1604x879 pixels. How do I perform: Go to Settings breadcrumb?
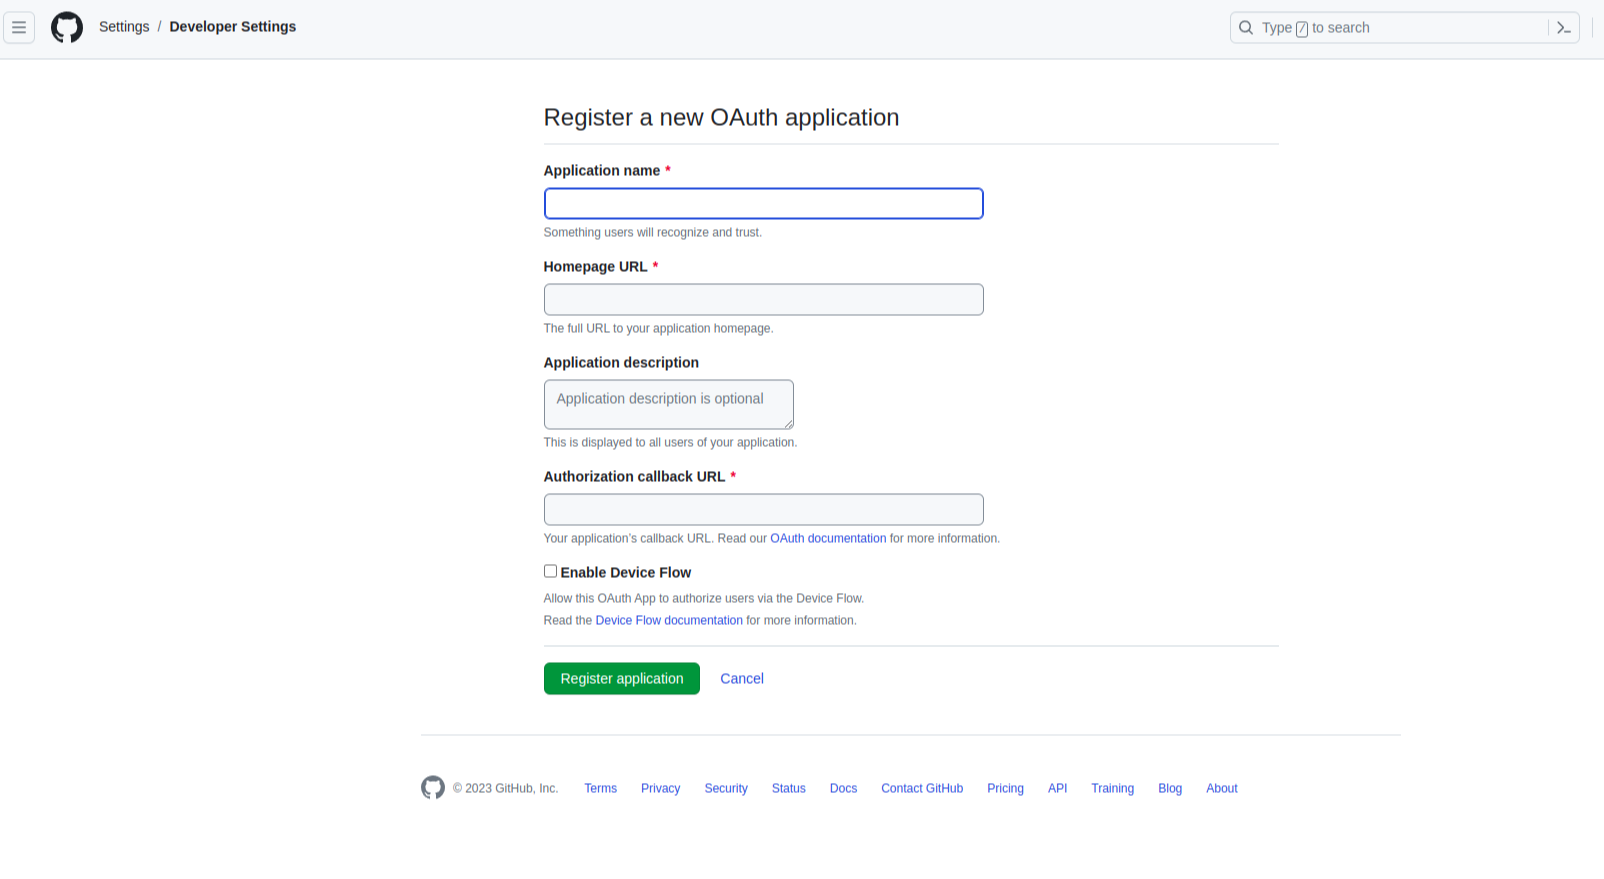124,27
